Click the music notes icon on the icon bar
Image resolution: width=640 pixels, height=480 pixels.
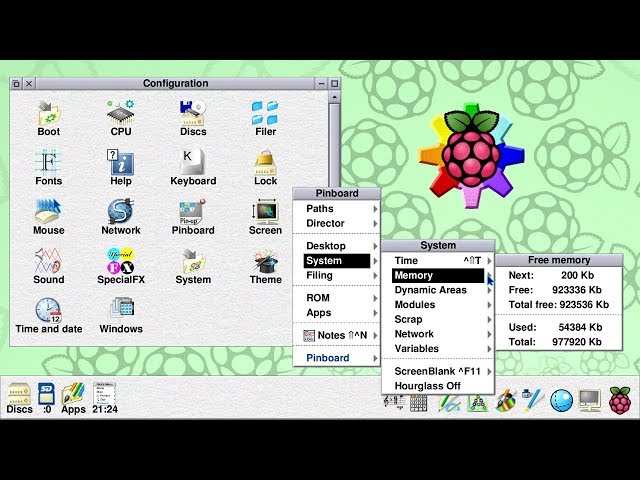394,402
